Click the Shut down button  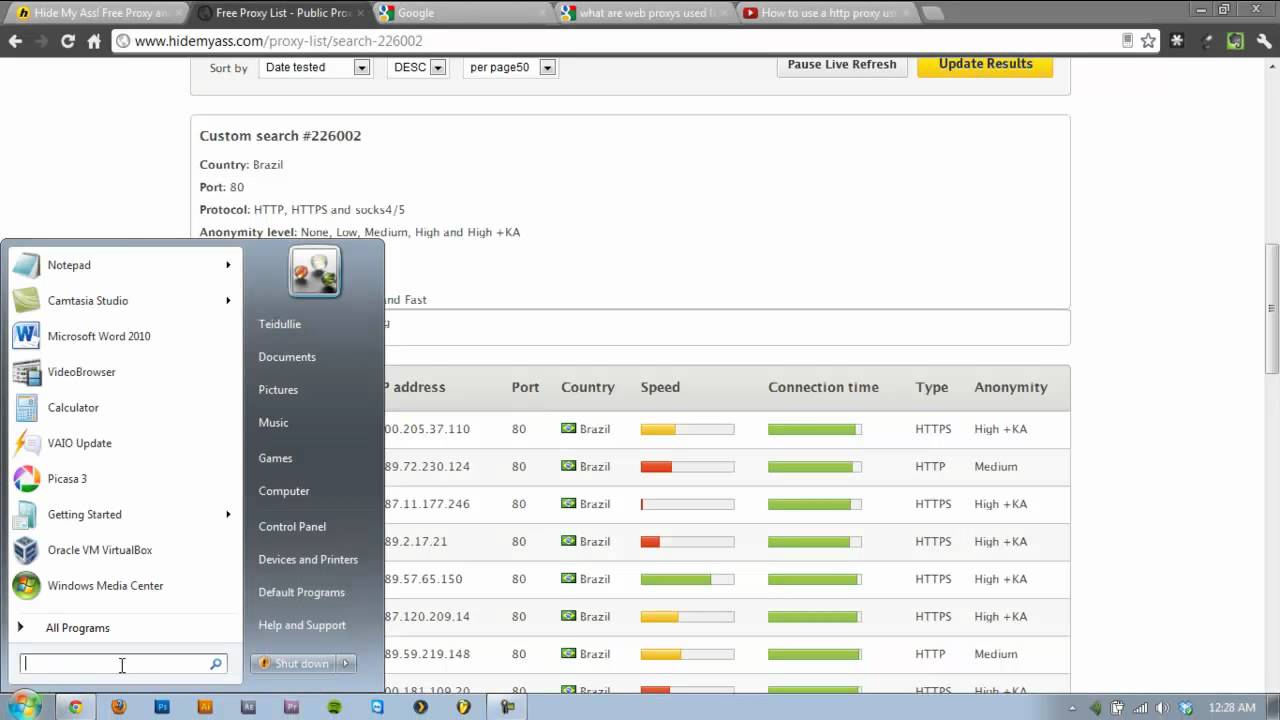[x=294, y=663]
